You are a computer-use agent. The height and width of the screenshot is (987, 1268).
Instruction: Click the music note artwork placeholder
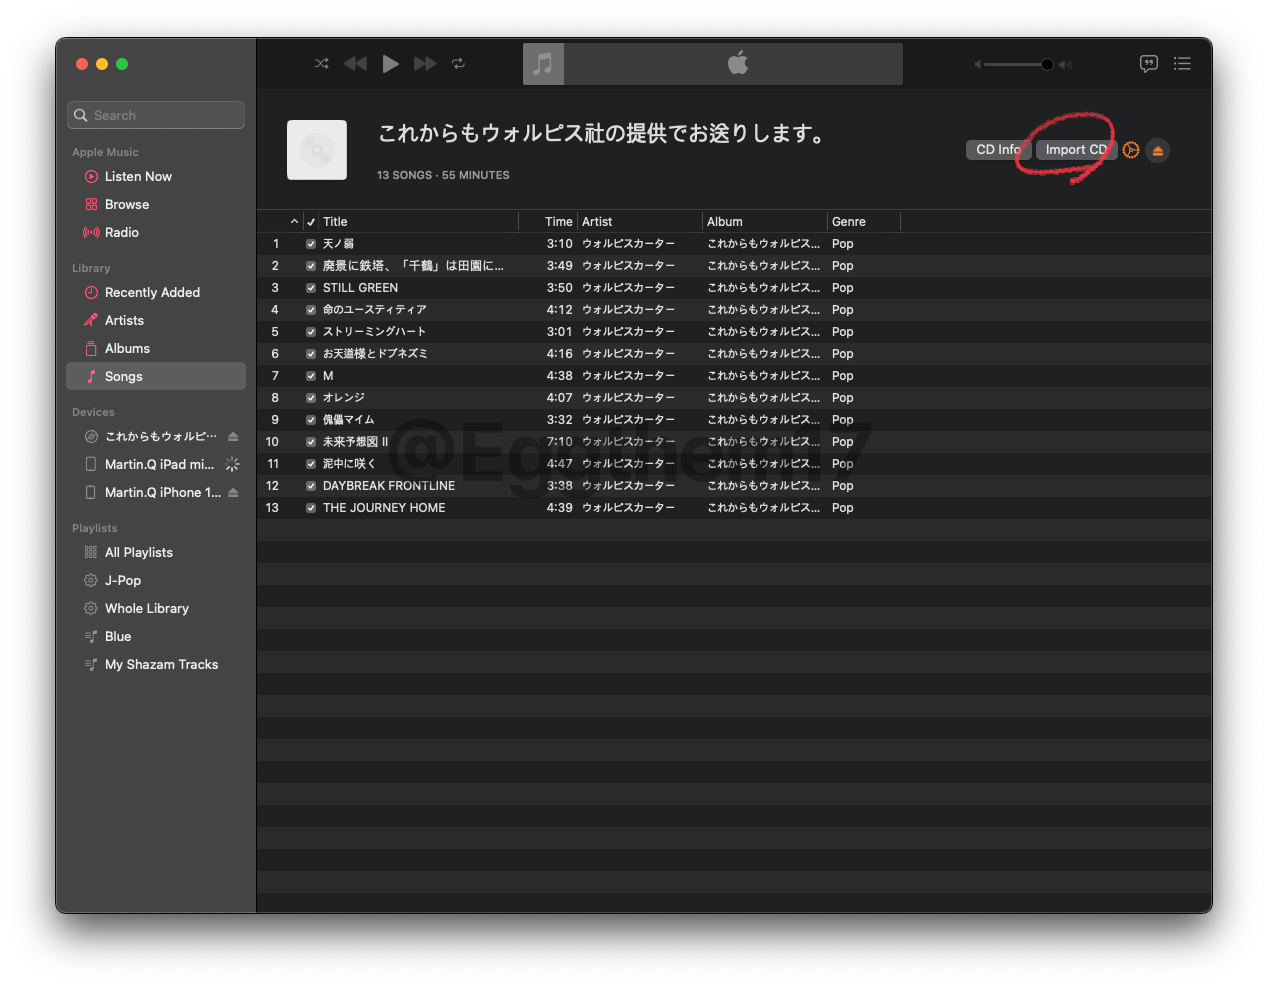click(543, 64)
